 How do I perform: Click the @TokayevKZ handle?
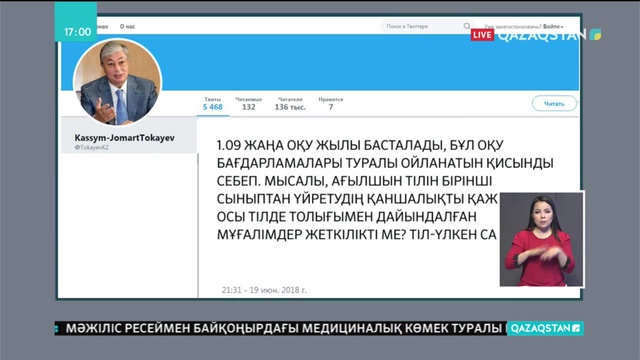(91, 148)
